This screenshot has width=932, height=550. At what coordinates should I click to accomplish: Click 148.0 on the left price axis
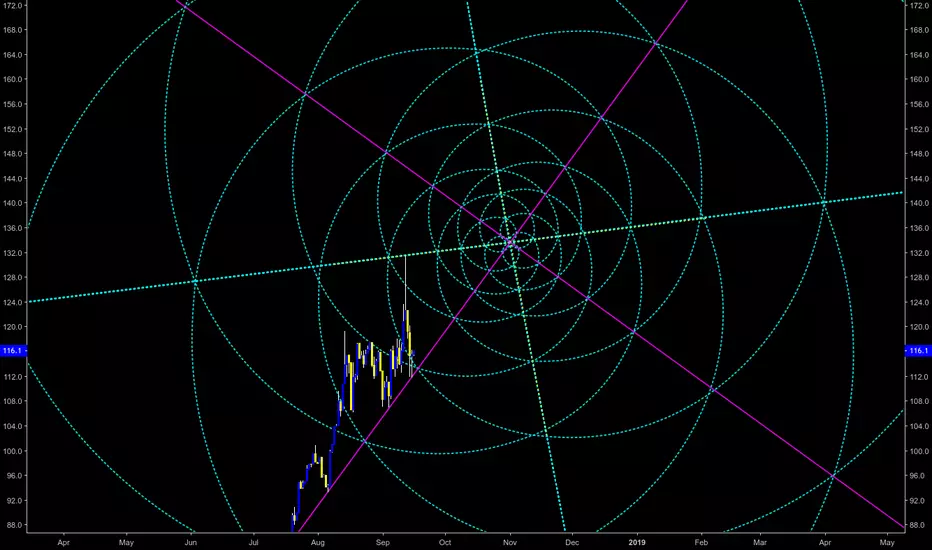(x=13, y=153)
